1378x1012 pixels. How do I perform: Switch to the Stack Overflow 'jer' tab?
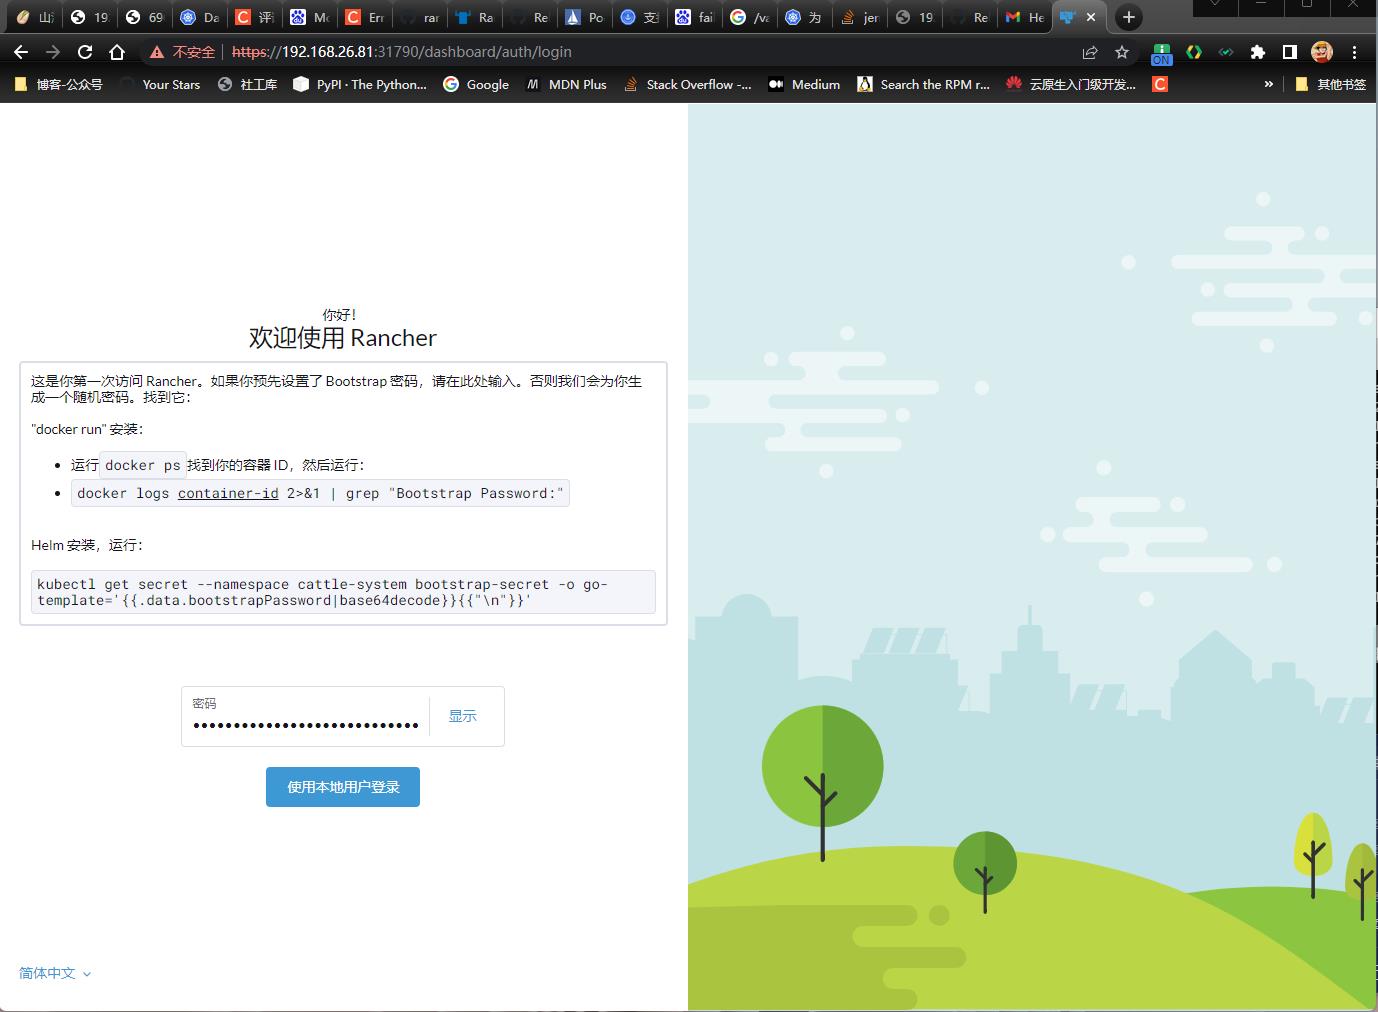[860, 17]
